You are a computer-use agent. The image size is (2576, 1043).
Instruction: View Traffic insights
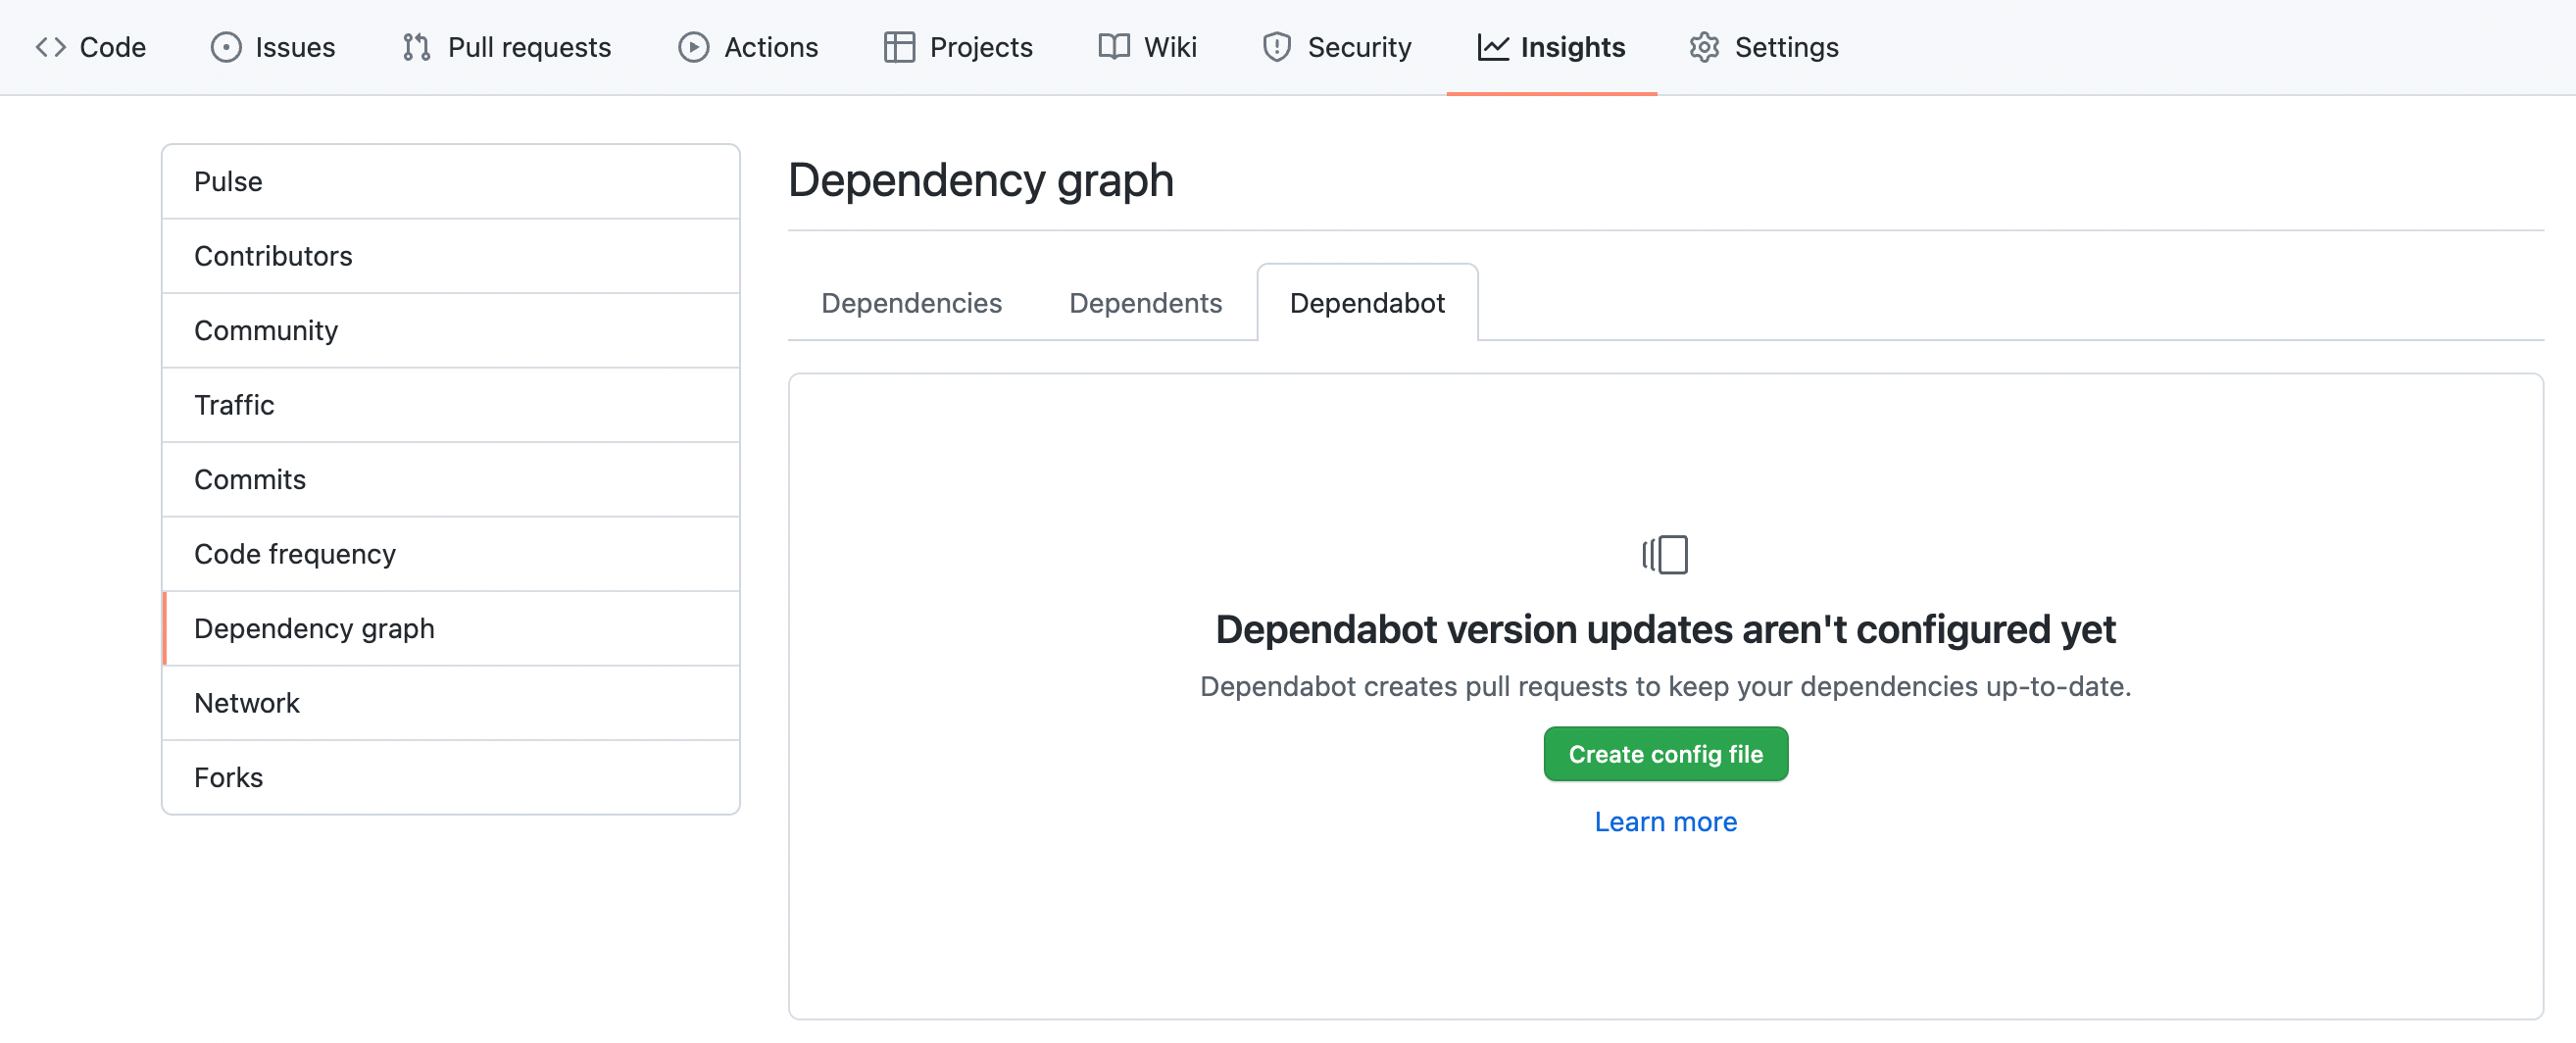(451, 405)
